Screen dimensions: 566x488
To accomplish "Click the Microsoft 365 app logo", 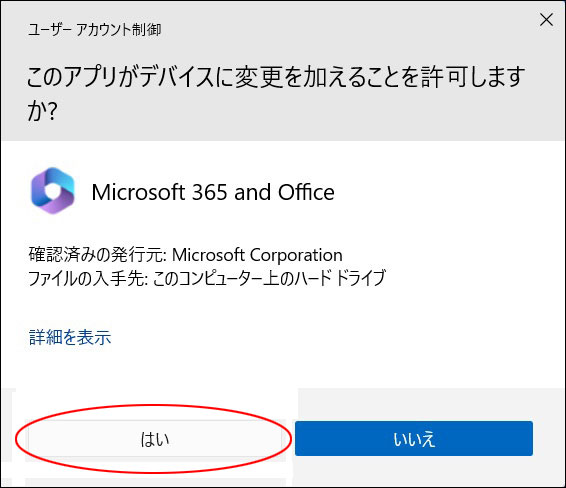I will [53, 191].
